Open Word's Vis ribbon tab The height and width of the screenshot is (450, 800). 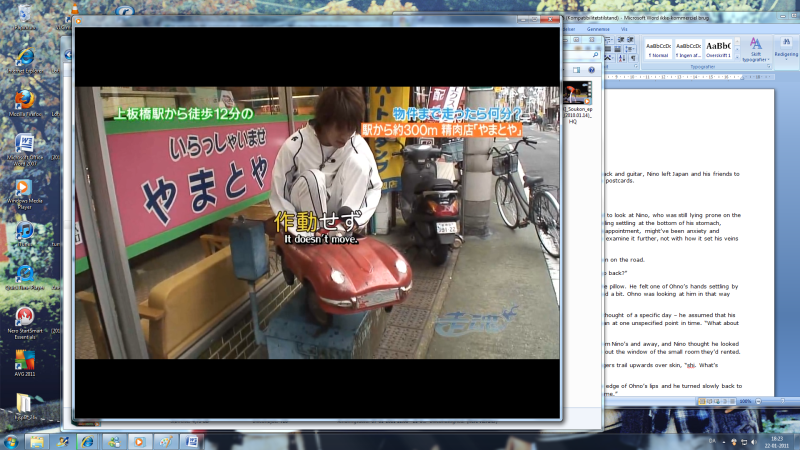click(623, 29)
